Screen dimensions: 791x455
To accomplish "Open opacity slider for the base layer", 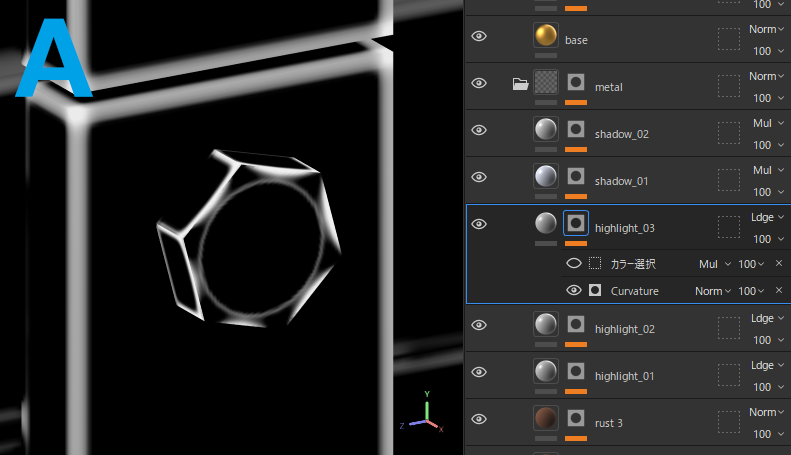I will tap(762, 51).
